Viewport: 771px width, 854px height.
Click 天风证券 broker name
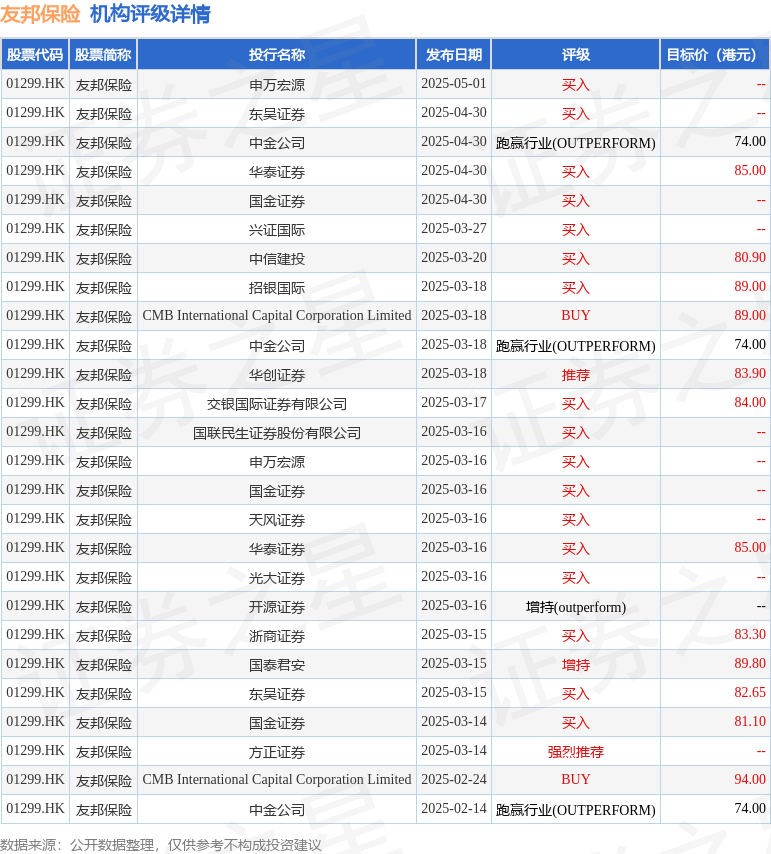coord(277,519)
